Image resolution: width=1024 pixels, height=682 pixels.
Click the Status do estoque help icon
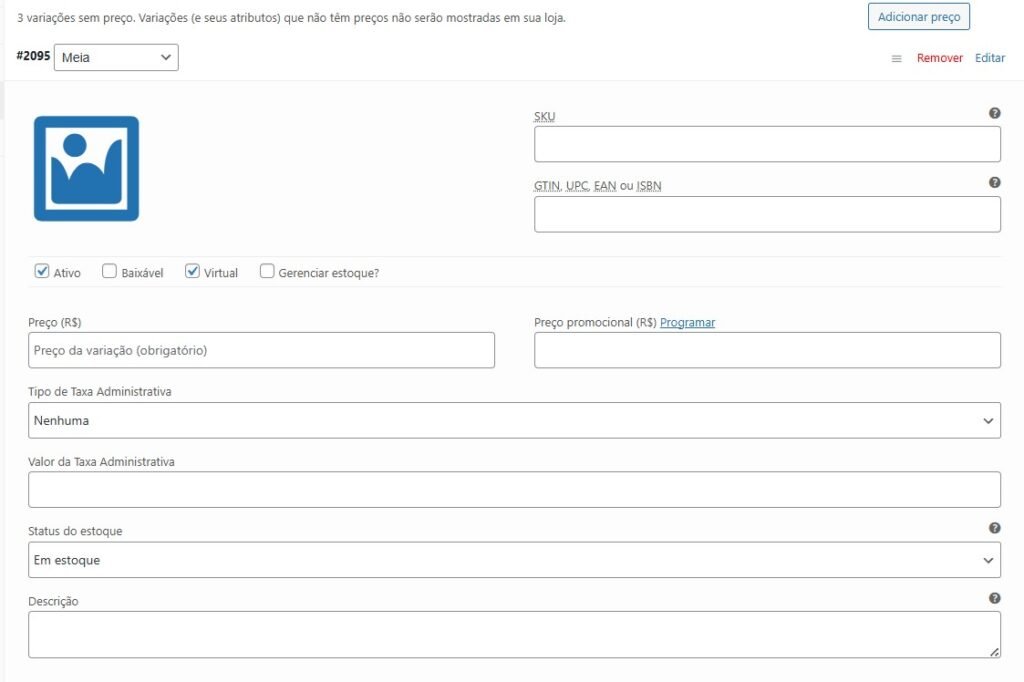pyautogui.click(x=994, y=528)
